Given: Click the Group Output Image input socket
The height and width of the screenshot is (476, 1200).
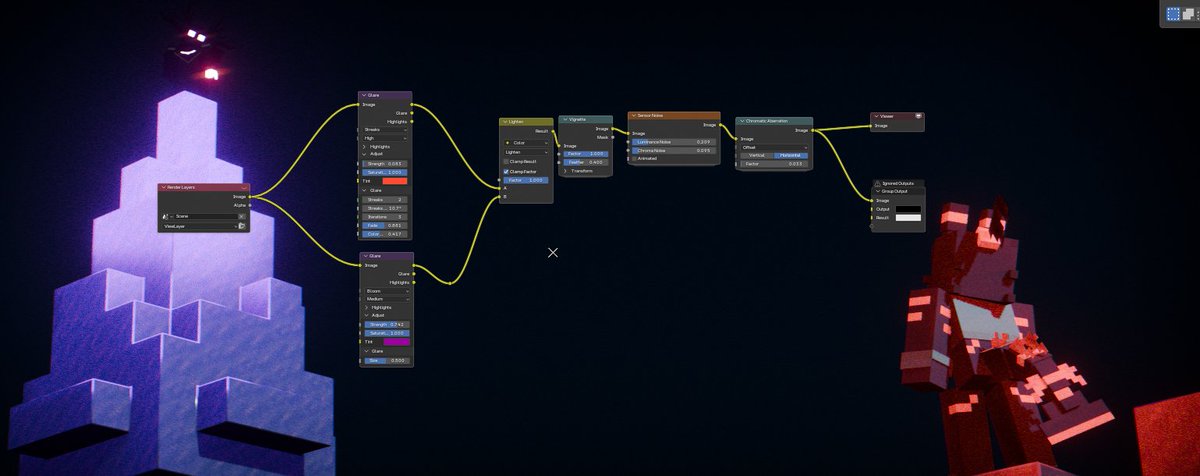Looking at the screenshot, I should pos(871,200).
